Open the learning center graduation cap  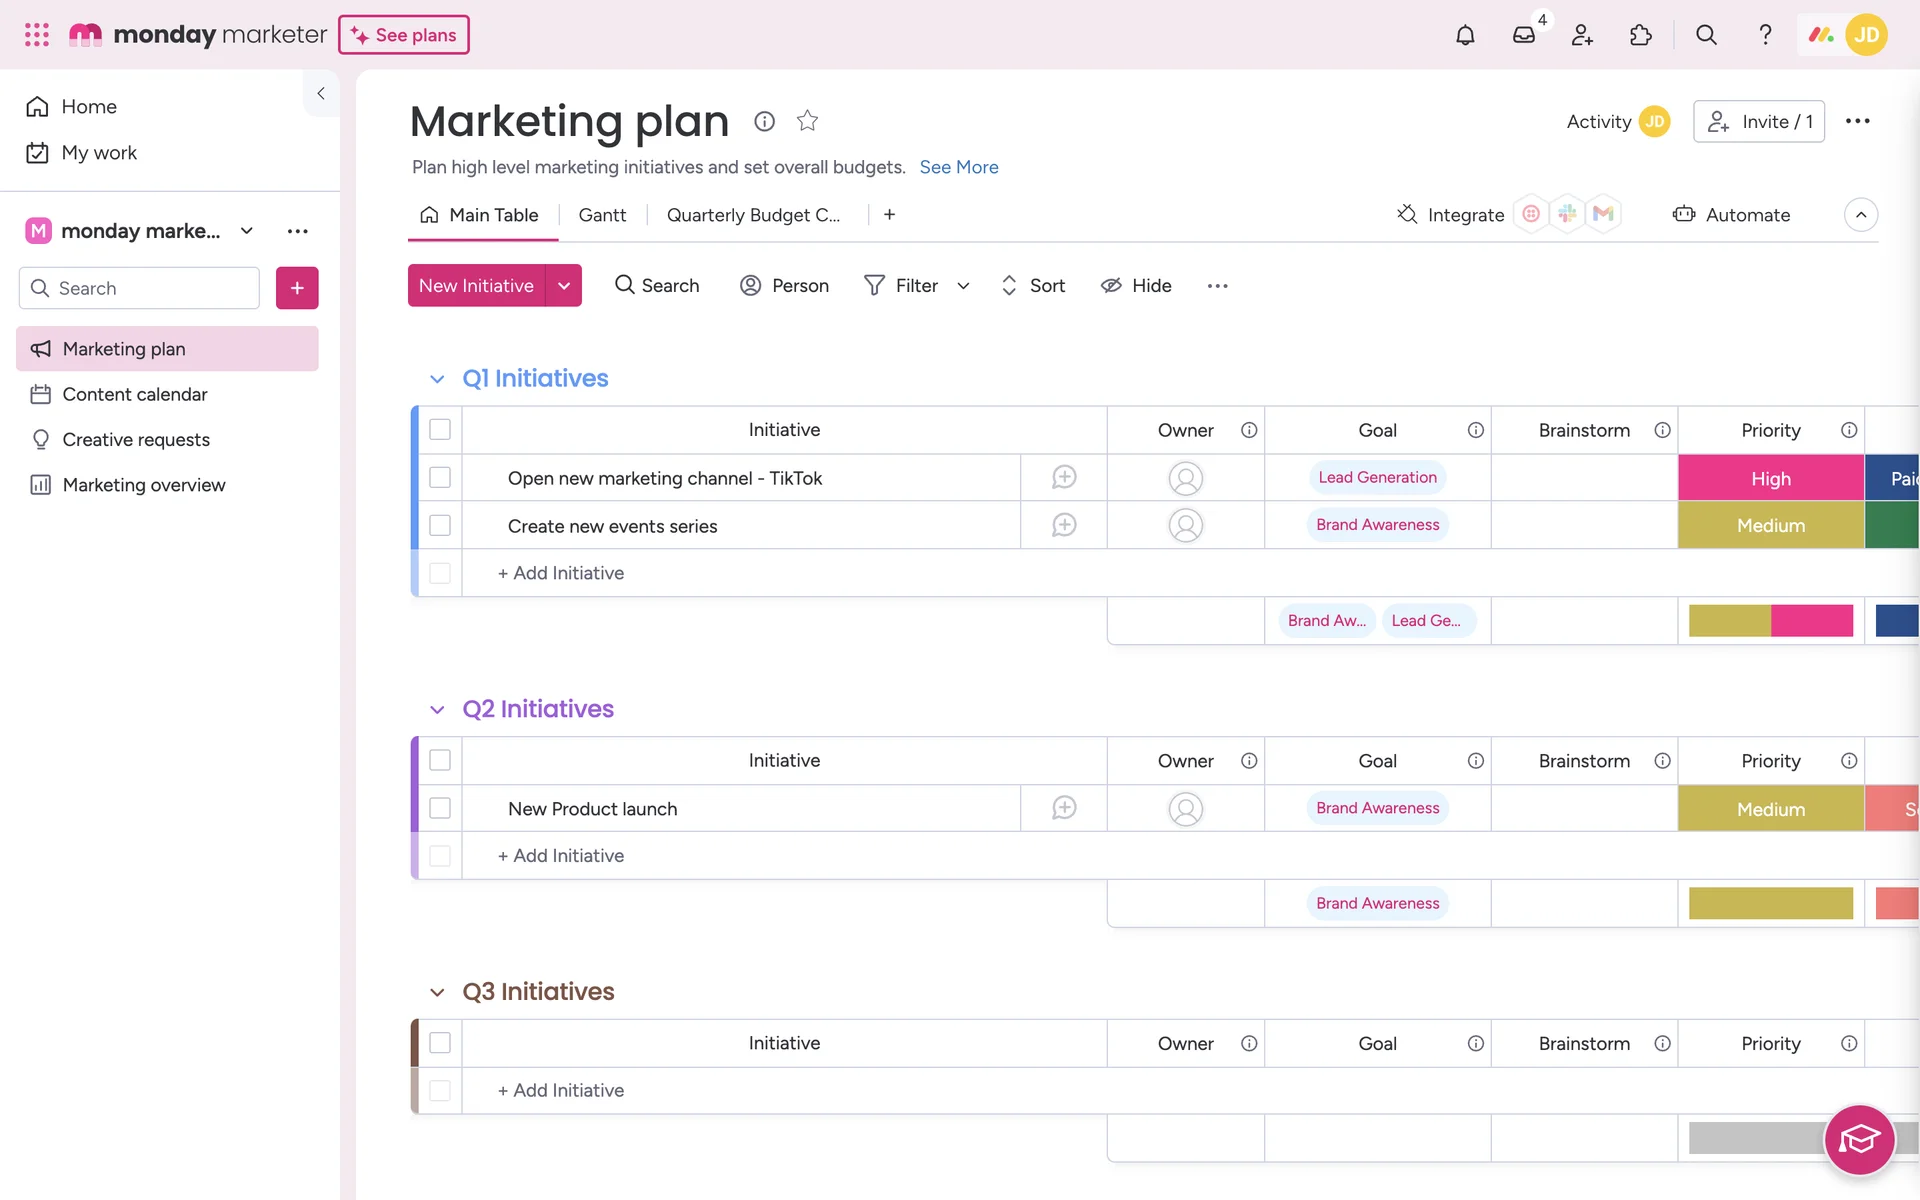(1859, 1139)
